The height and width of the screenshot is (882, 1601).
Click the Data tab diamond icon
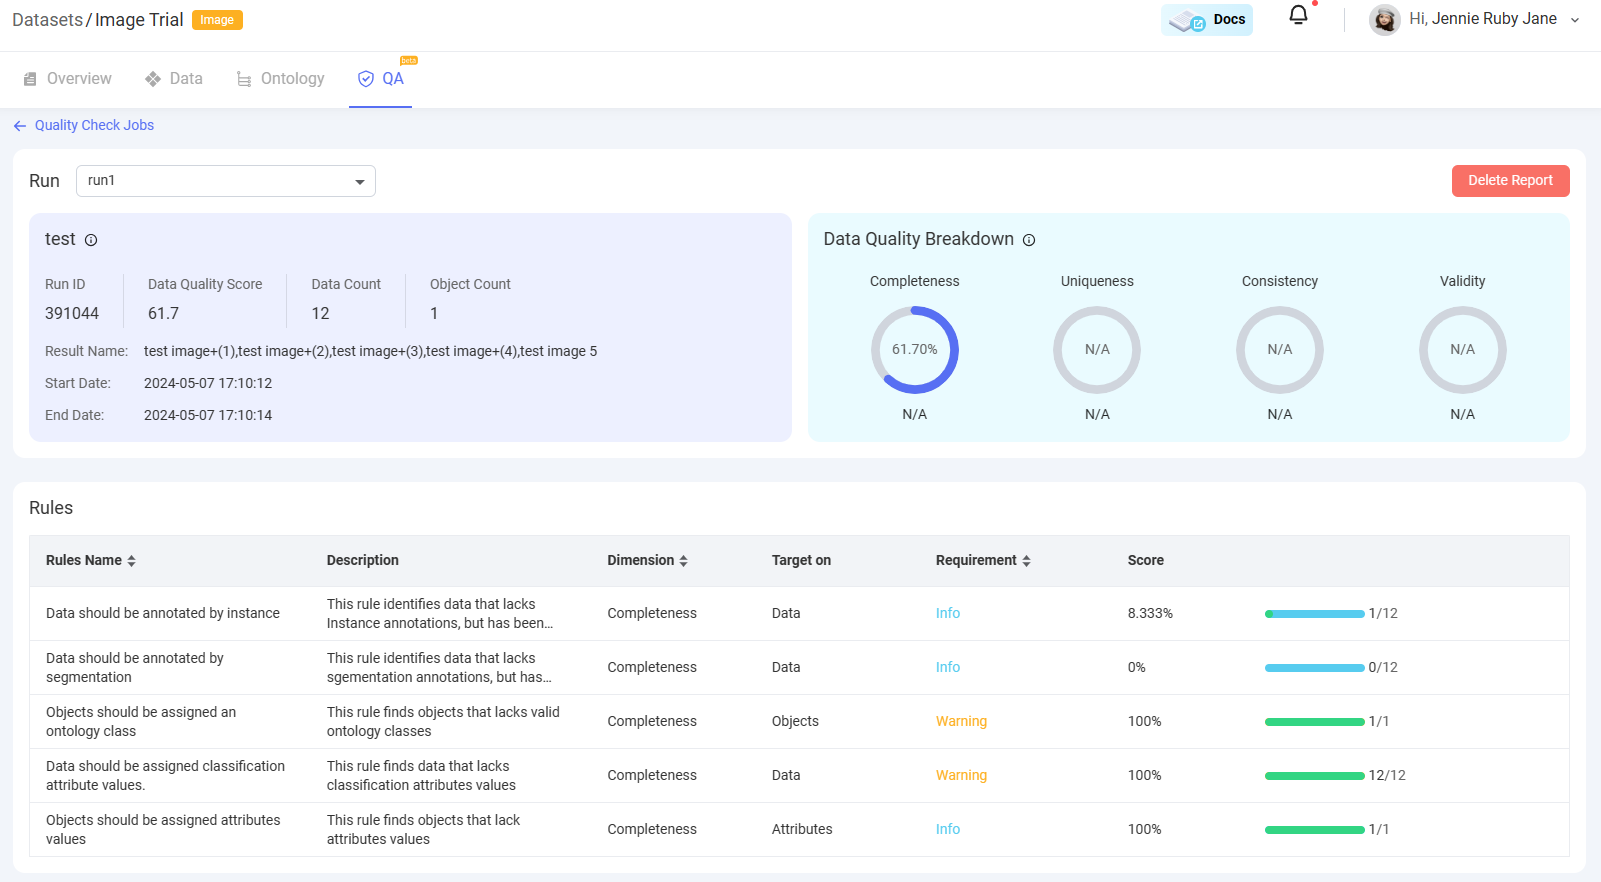[x=153, y=79]
